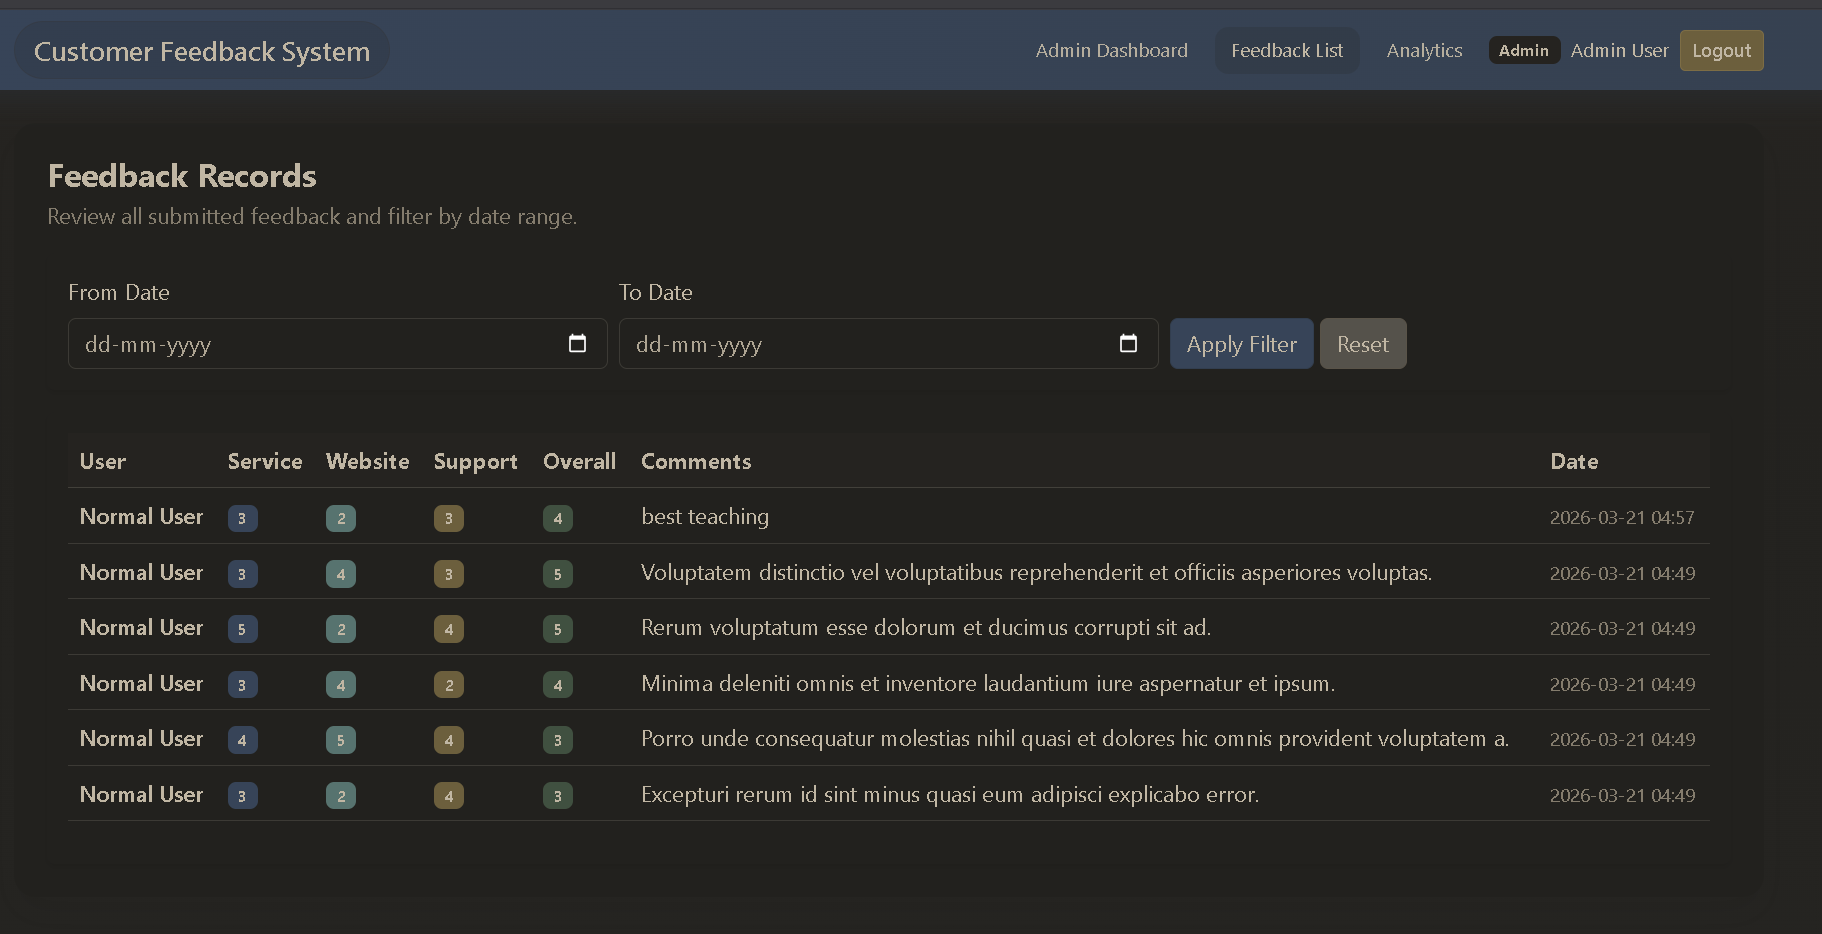
Task: Click the Admin User name label
Action: coord(1619,51)
